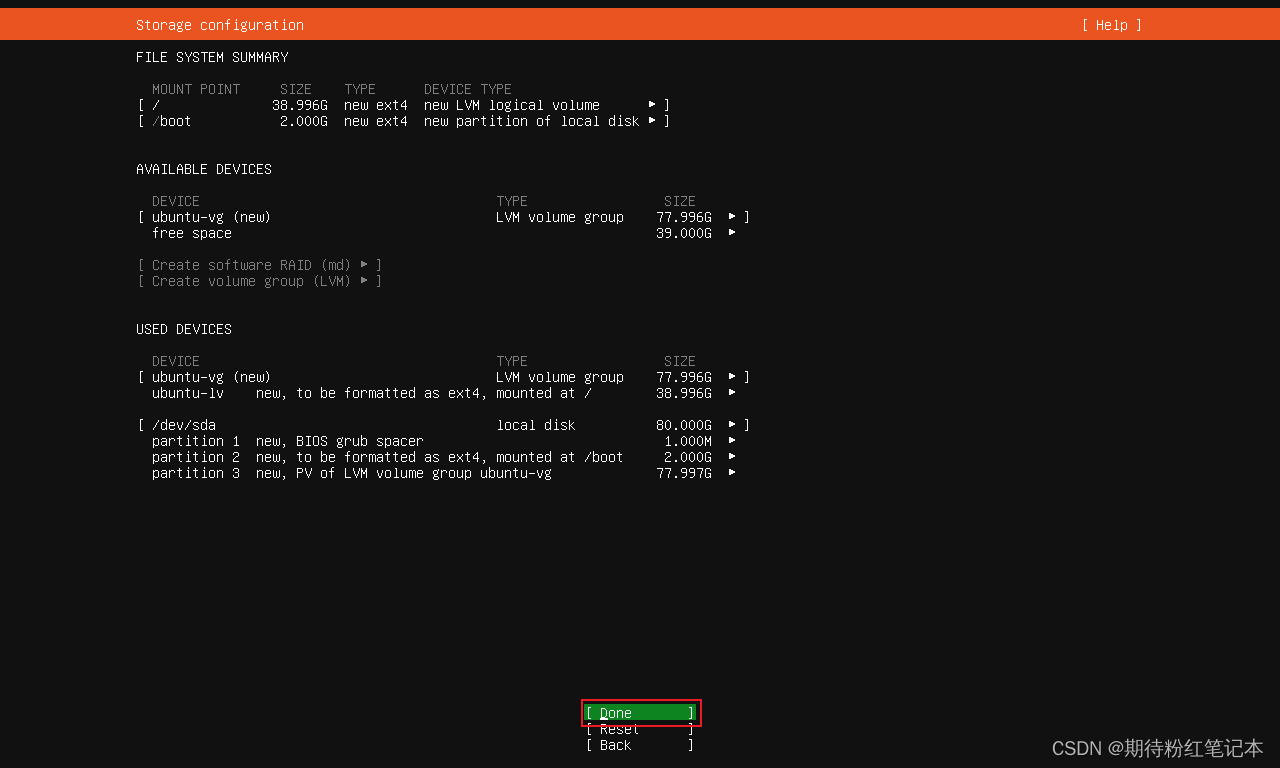Screen dimensions: 1280x768
Task: Select 'free space' under available devices
Action: 192,233
